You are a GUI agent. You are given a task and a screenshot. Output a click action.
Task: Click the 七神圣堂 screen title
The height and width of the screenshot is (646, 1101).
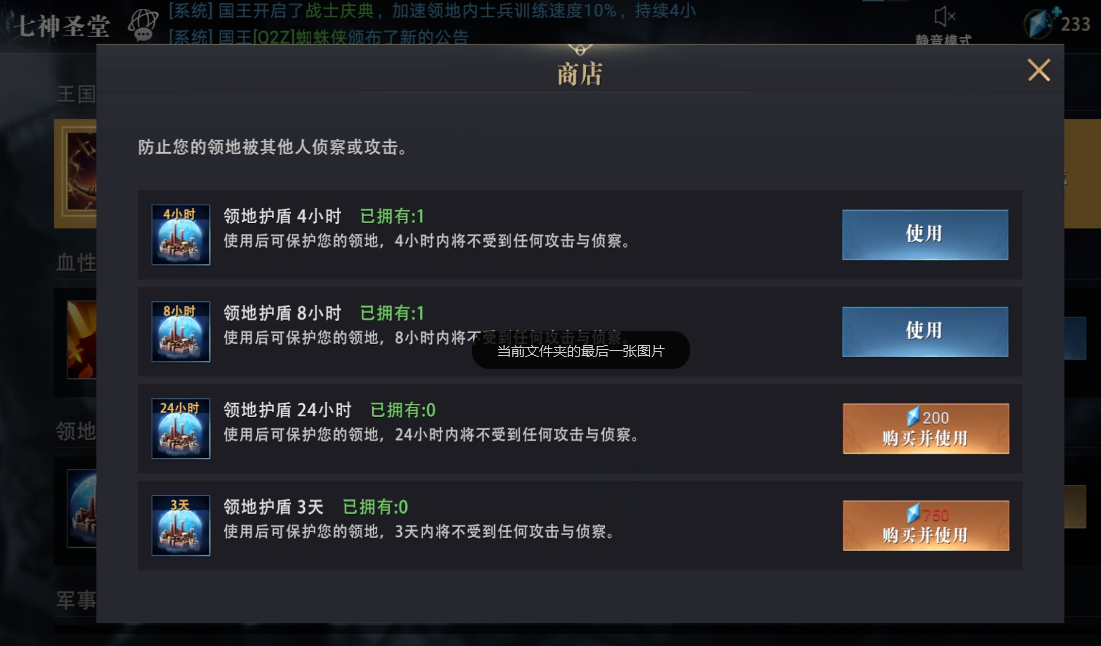[x=63, y=27]
